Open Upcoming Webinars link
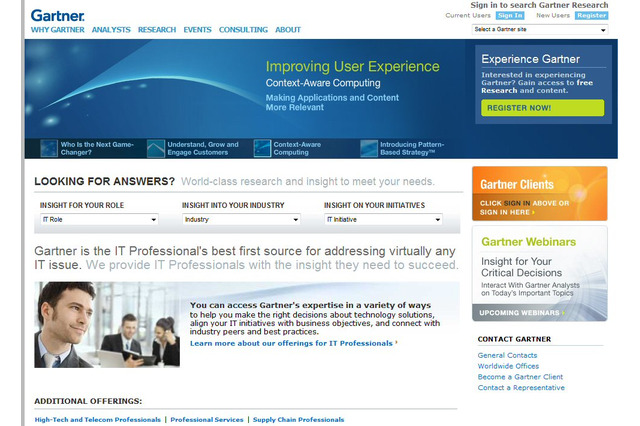Image resolution: width=640 pixels, height=426 pixels. tap(522, 313)
